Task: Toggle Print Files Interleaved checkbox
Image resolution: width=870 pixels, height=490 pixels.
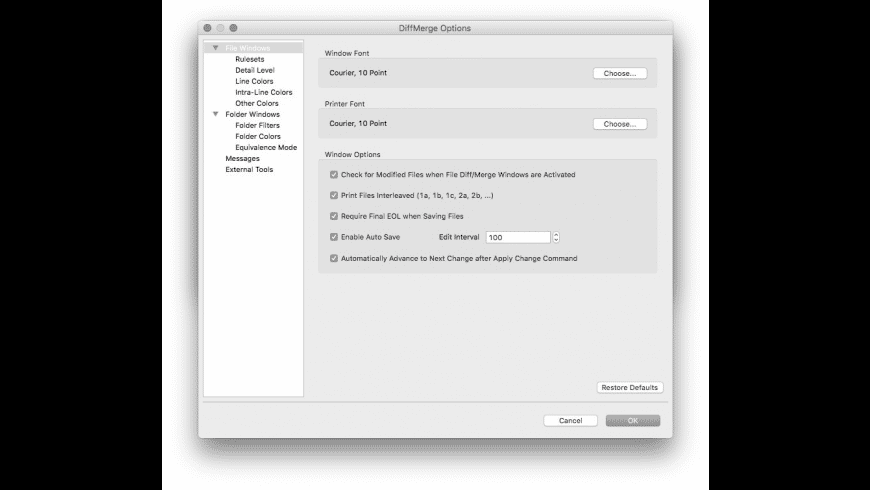Action: 334,195
